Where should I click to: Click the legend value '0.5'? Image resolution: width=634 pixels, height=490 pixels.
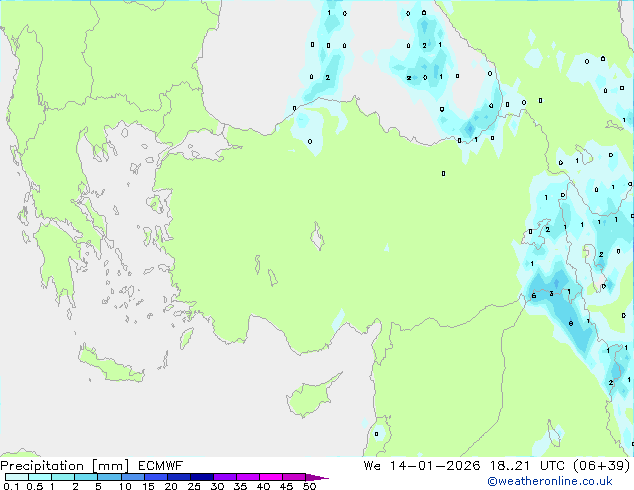[x=35, y=486]
